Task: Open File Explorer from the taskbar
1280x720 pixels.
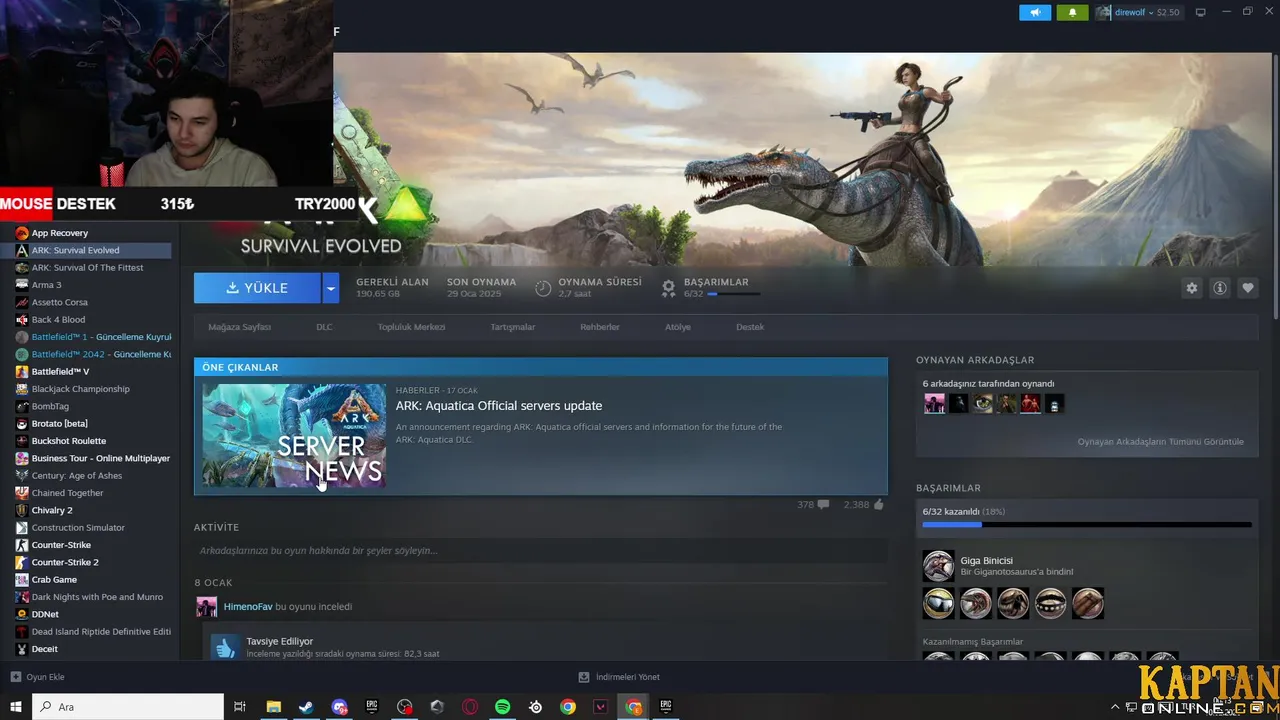Action: click(x=273, y=707)
